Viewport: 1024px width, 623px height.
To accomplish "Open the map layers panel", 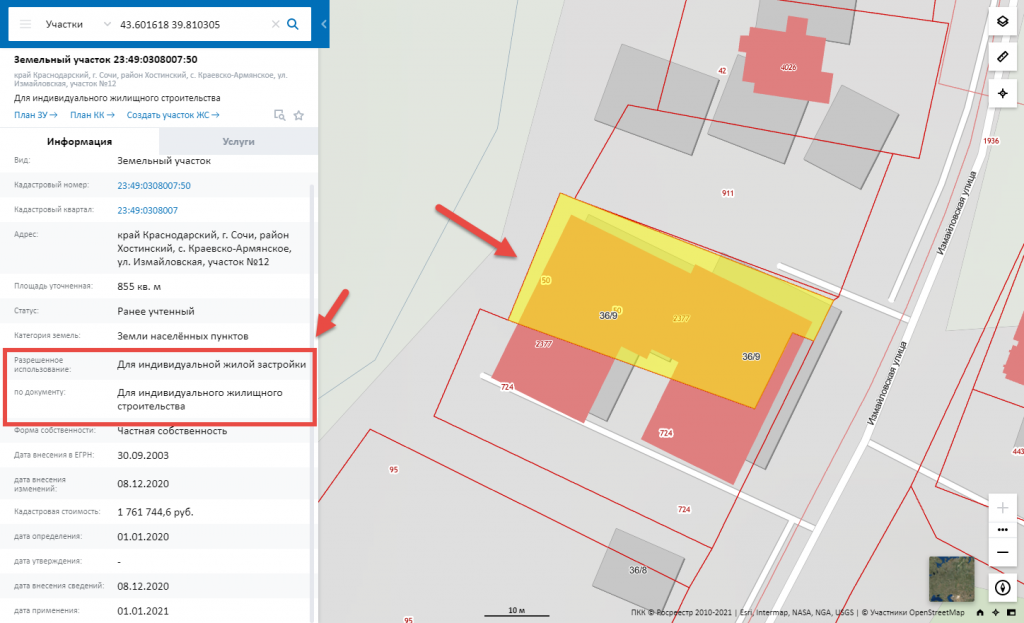I will [1003, 21].
